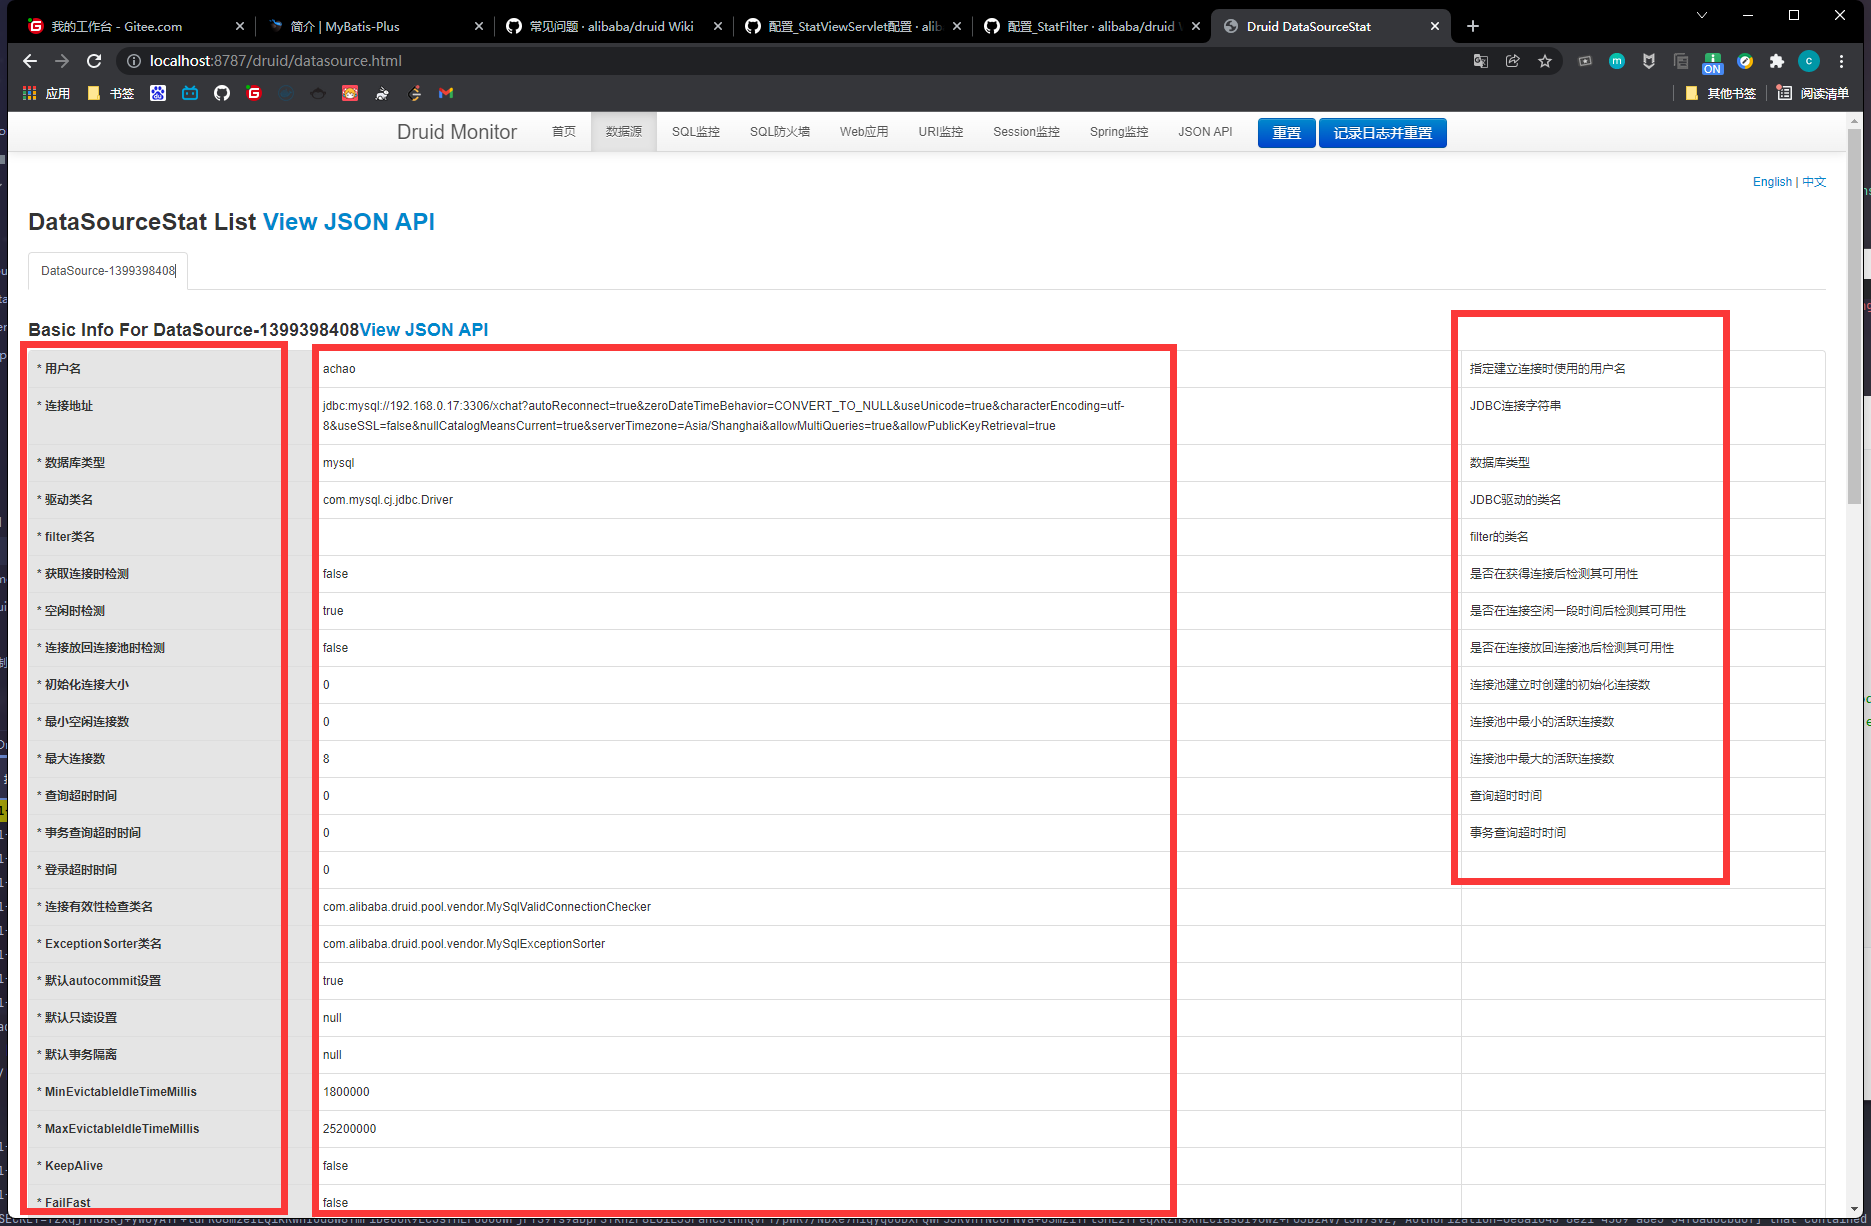Reload the page with refresh icon
This screenshot has width=1871, height=1226.
pyautogui.click(x=94, y=61)
